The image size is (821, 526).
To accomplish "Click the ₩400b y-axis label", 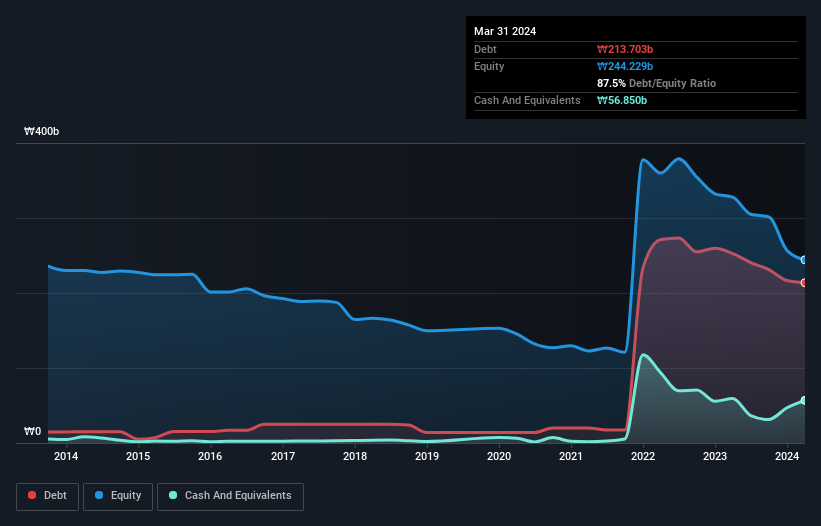I will pos(41,131).
